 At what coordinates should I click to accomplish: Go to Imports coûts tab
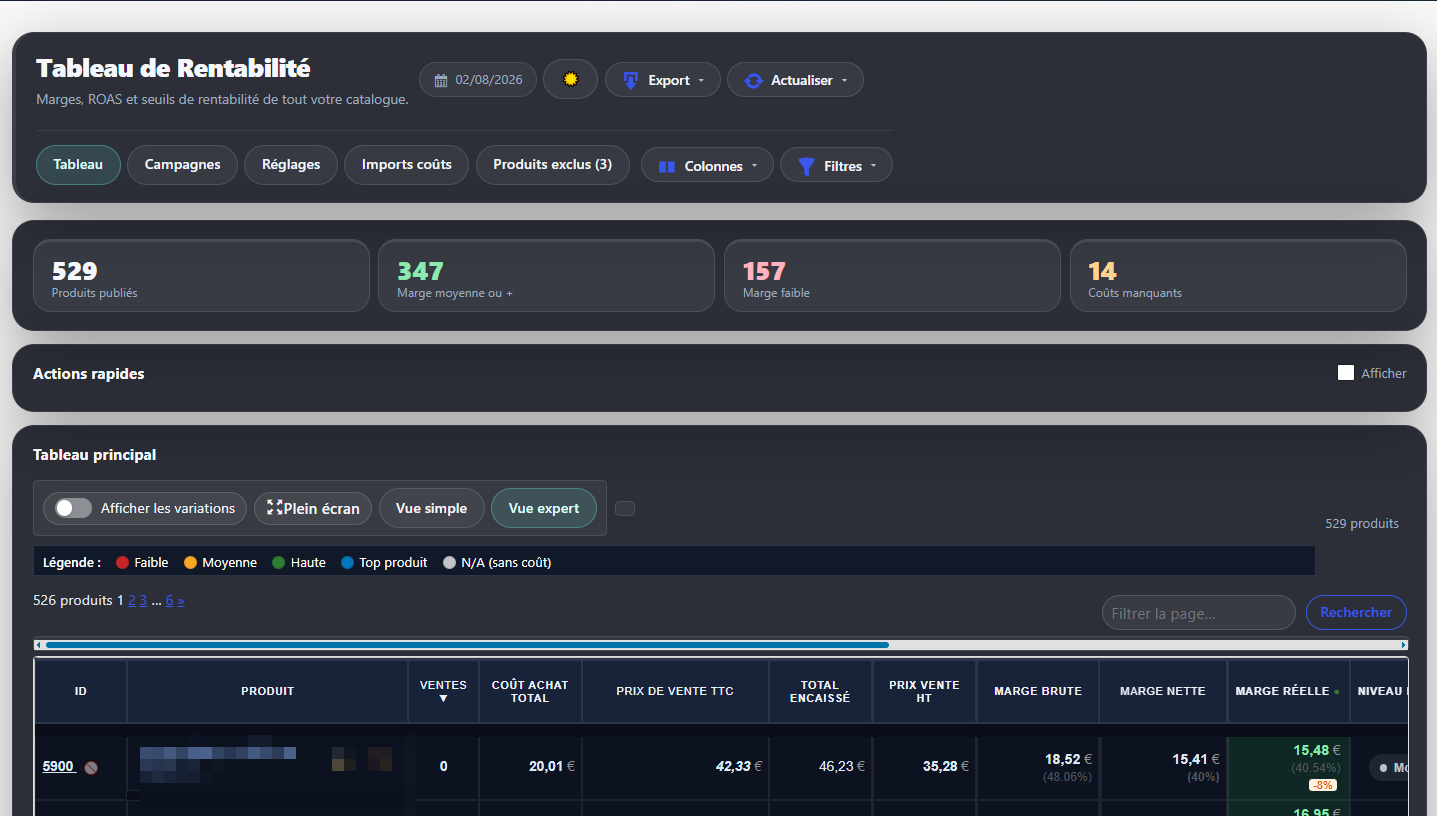click(407, 165)
